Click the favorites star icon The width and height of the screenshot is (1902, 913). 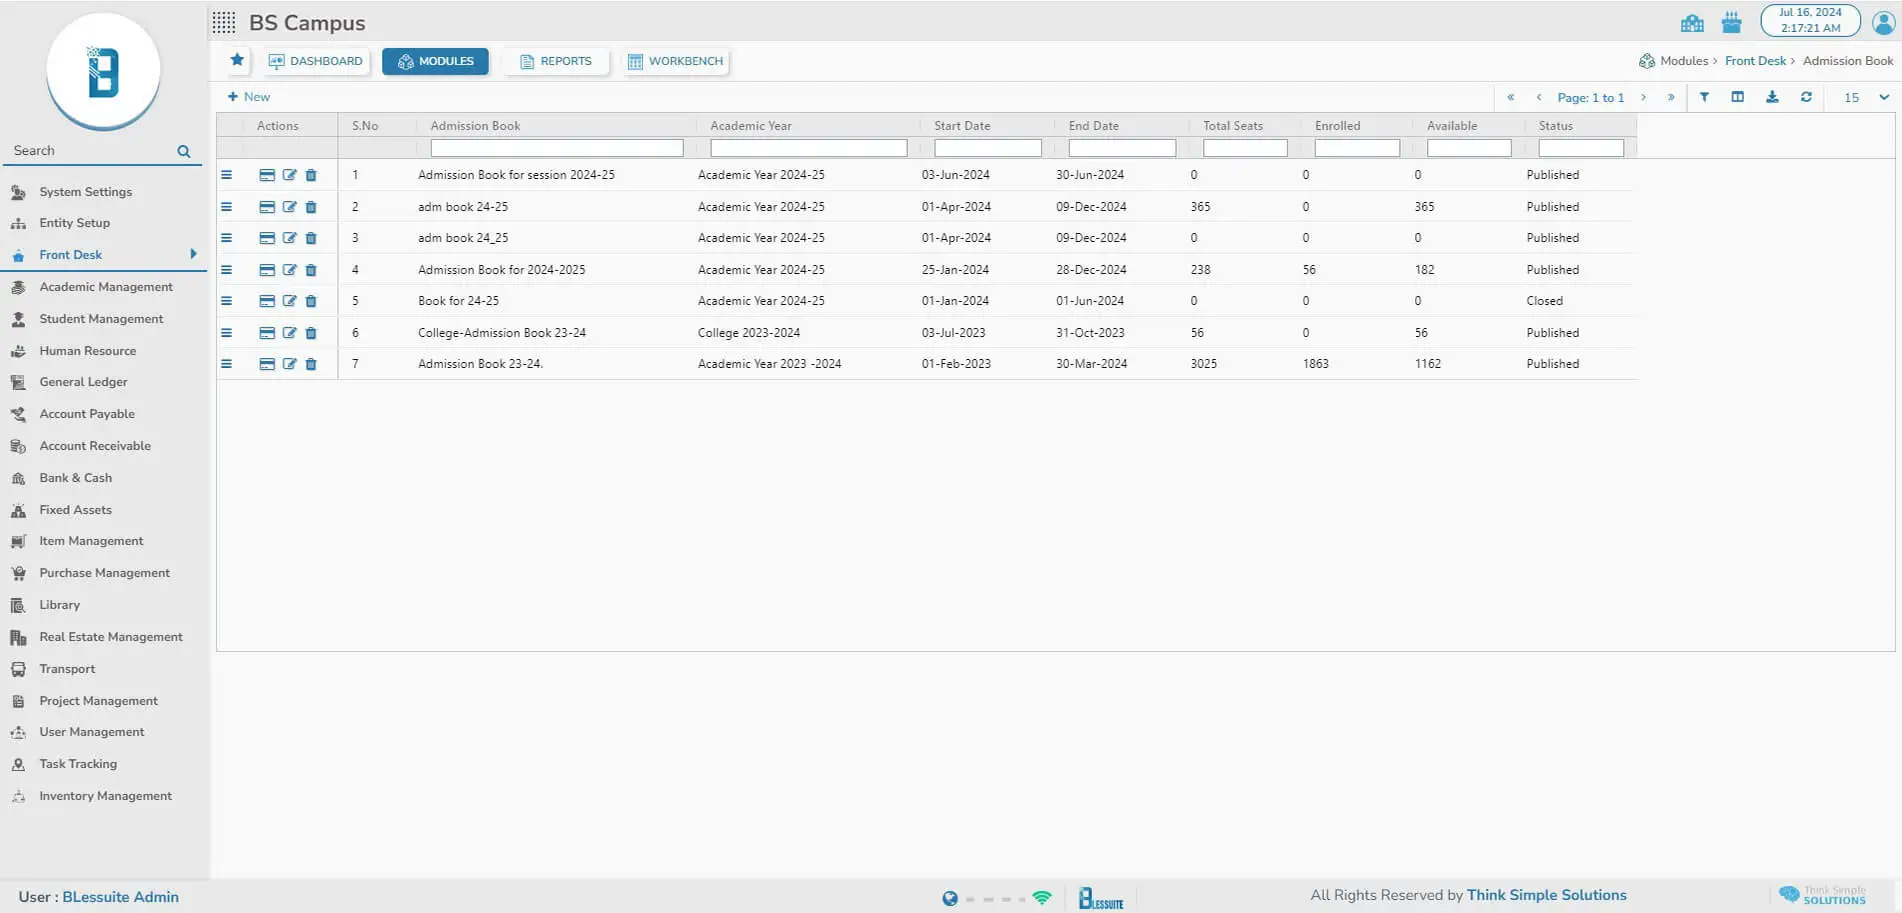click(237, 60)
